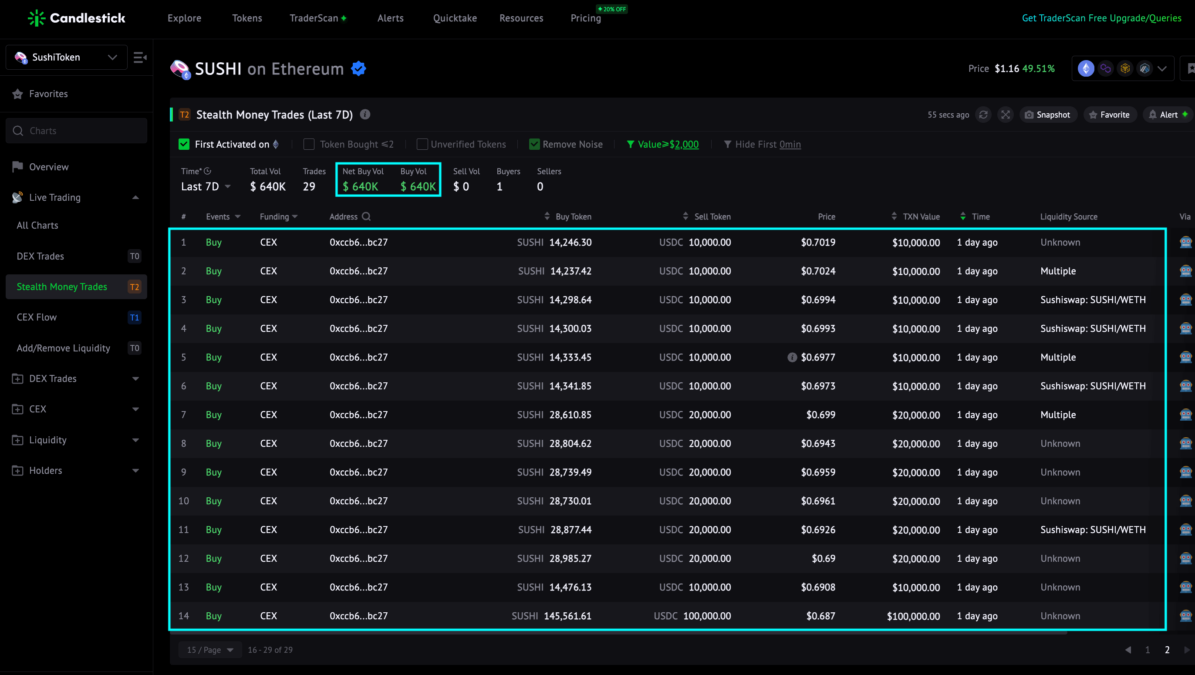Viewport: 1195px width, 675px height.
Task: Click the Charts search field
Action: (76, 131)
